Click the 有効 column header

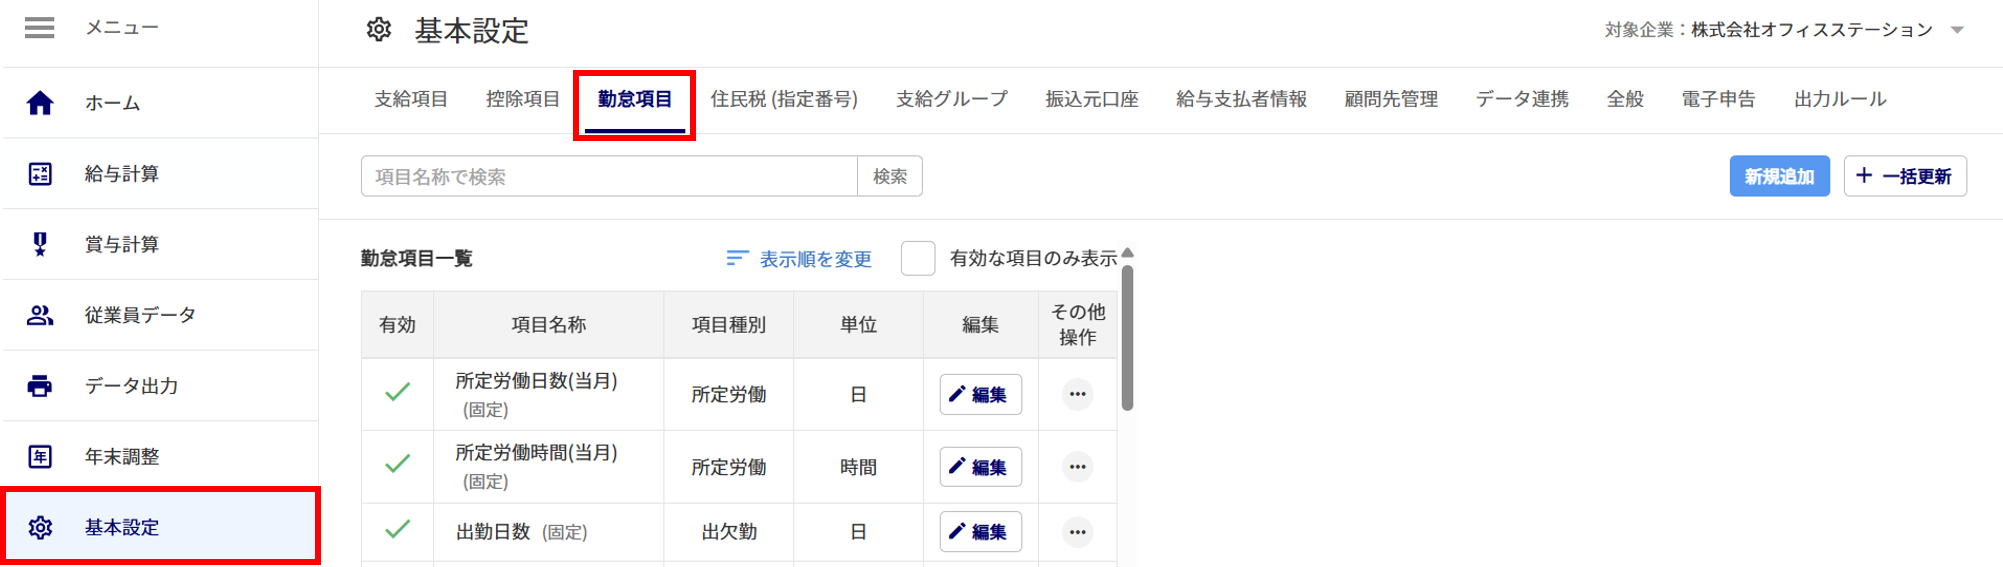pos(397,325)
